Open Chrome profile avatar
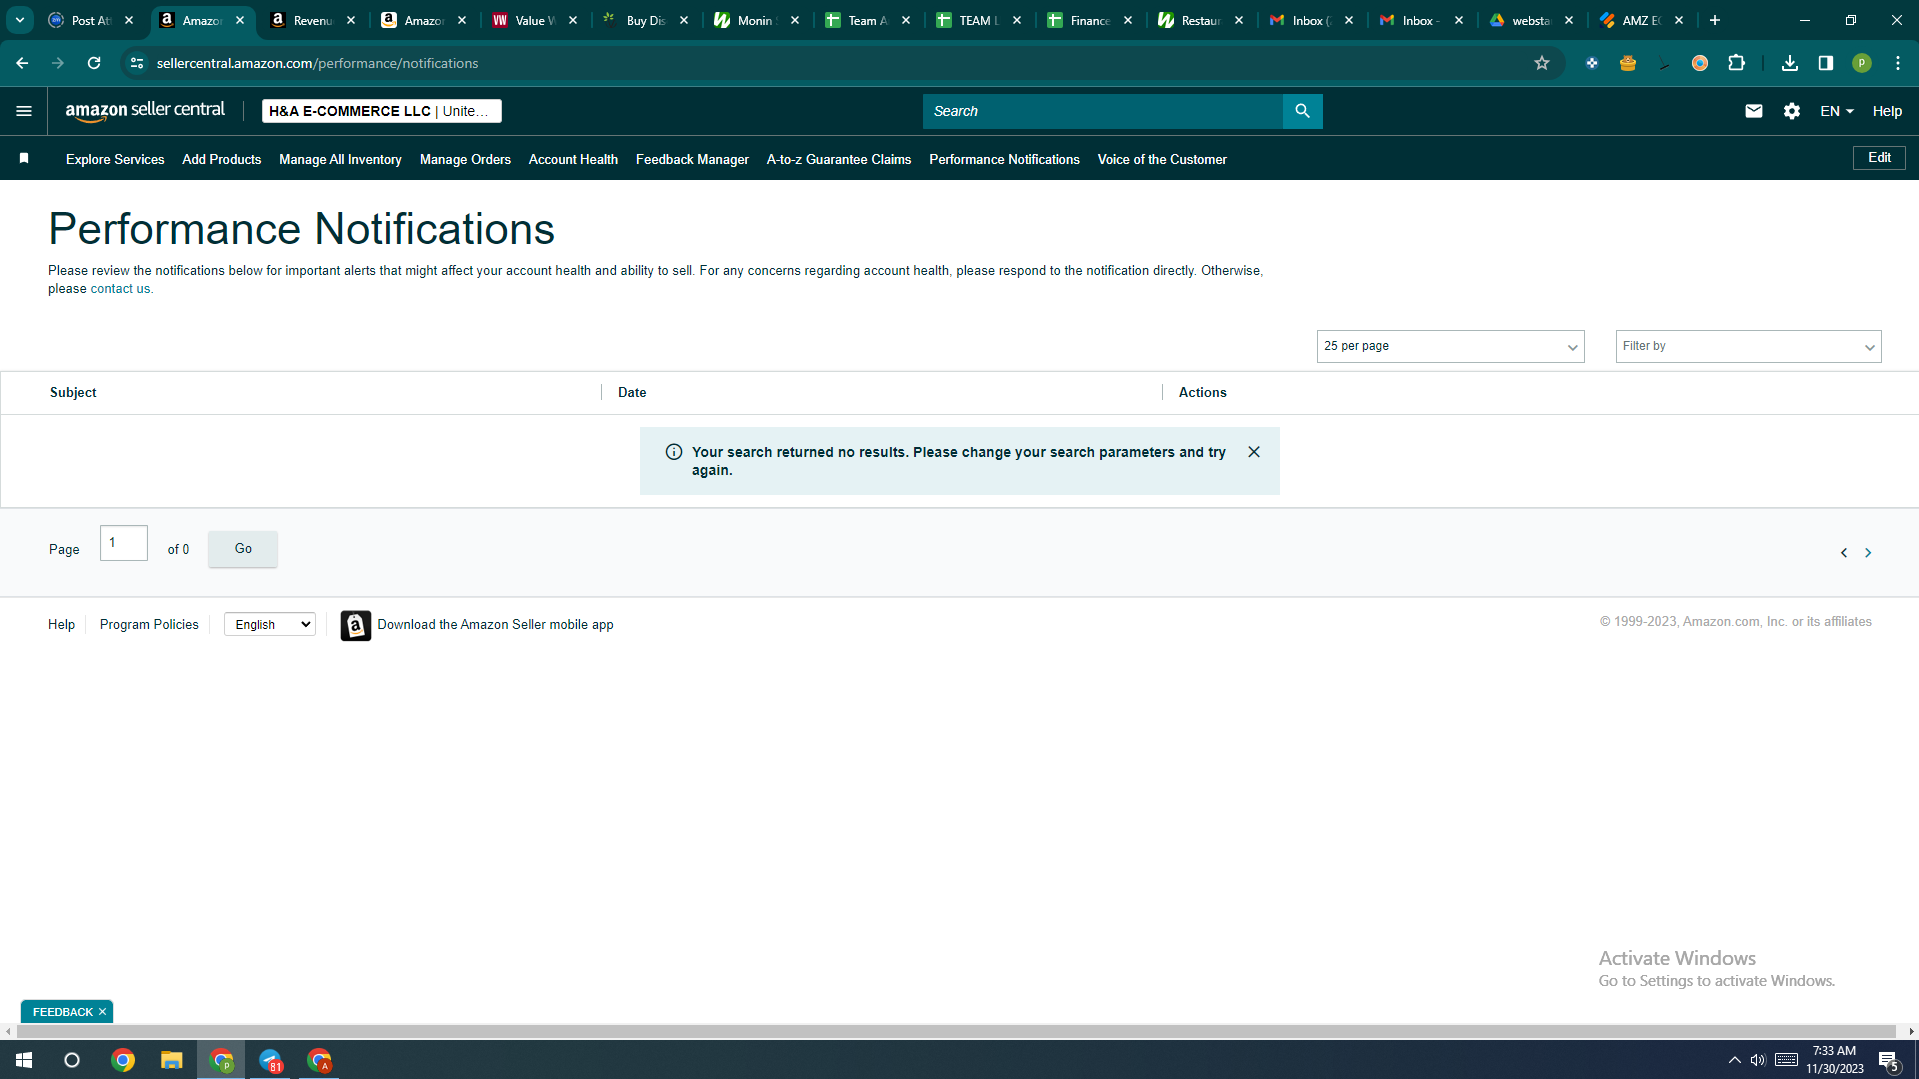 coord(1862,63)
